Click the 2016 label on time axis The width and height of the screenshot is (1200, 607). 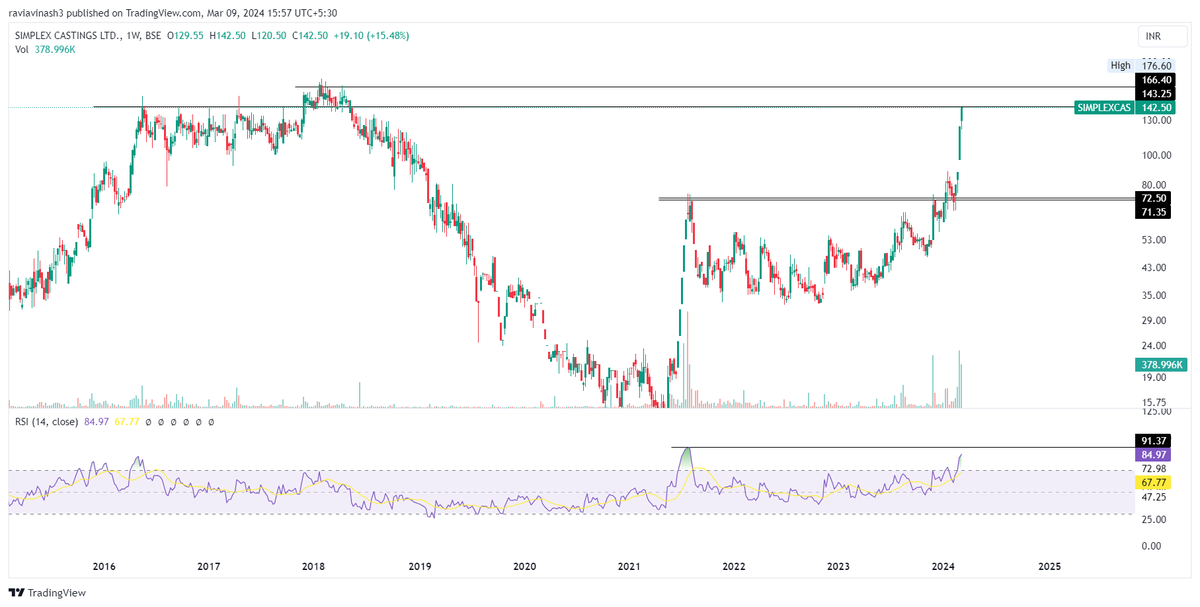click(103, 566)
